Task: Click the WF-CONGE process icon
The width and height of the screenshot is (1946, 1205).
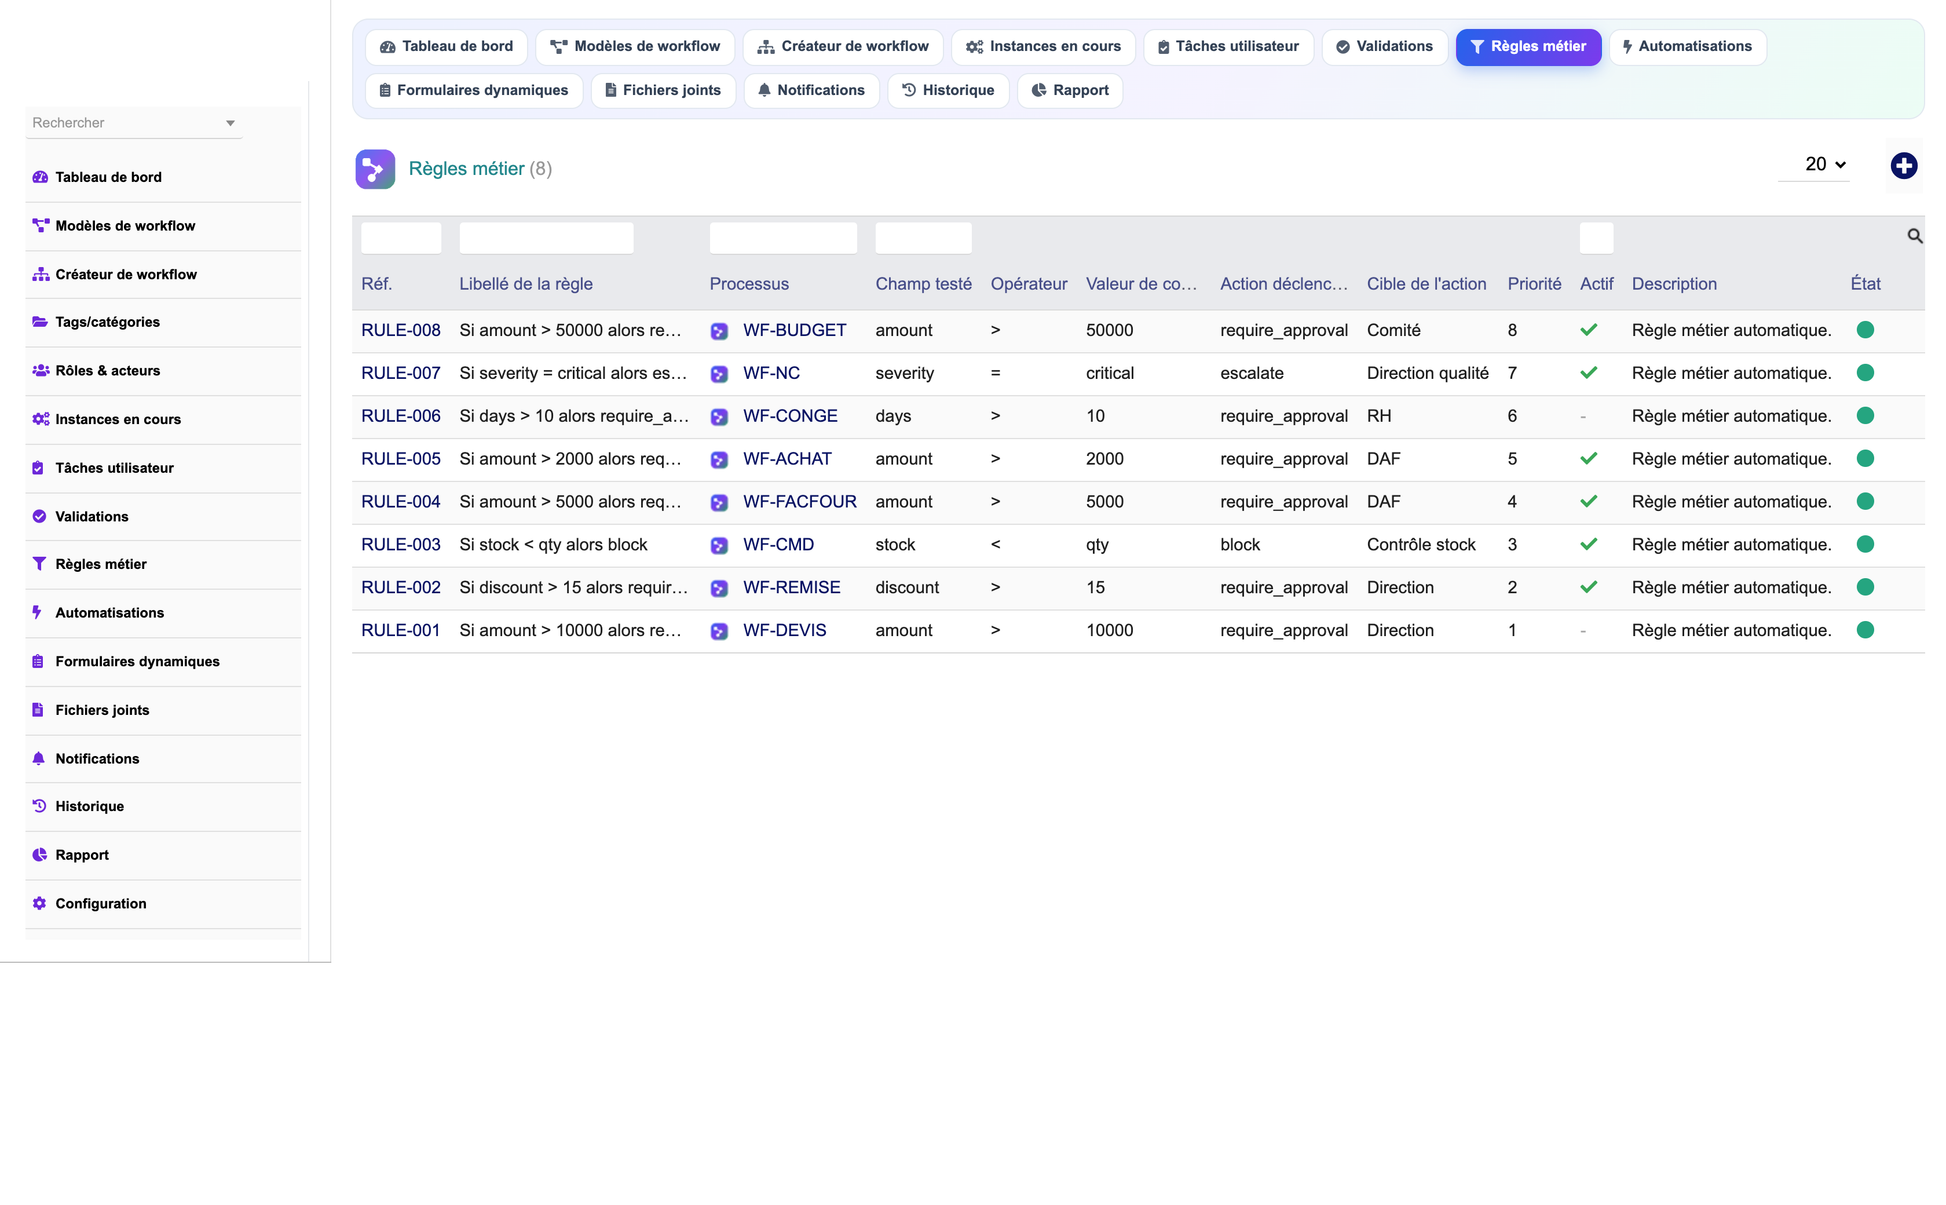Action: 719,417
